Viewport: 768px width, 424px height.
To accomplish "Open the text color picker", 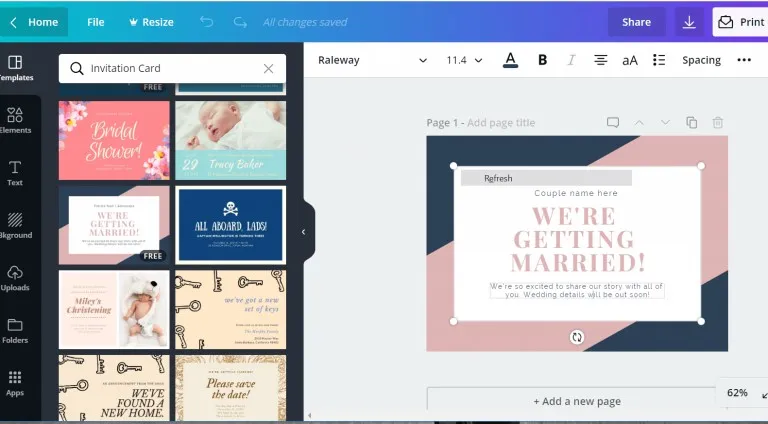I will 510,60.
